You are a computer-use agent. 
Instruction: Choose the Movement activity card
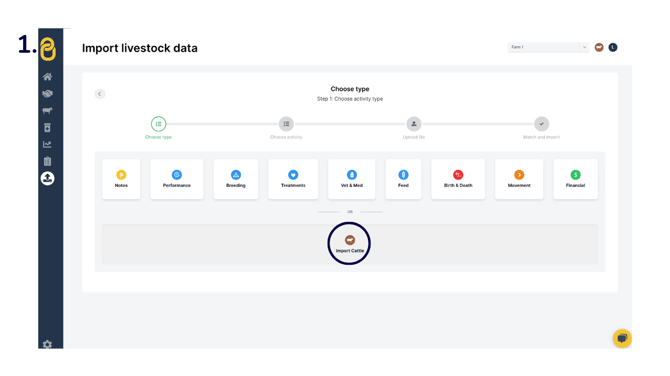tap(519, 179)
